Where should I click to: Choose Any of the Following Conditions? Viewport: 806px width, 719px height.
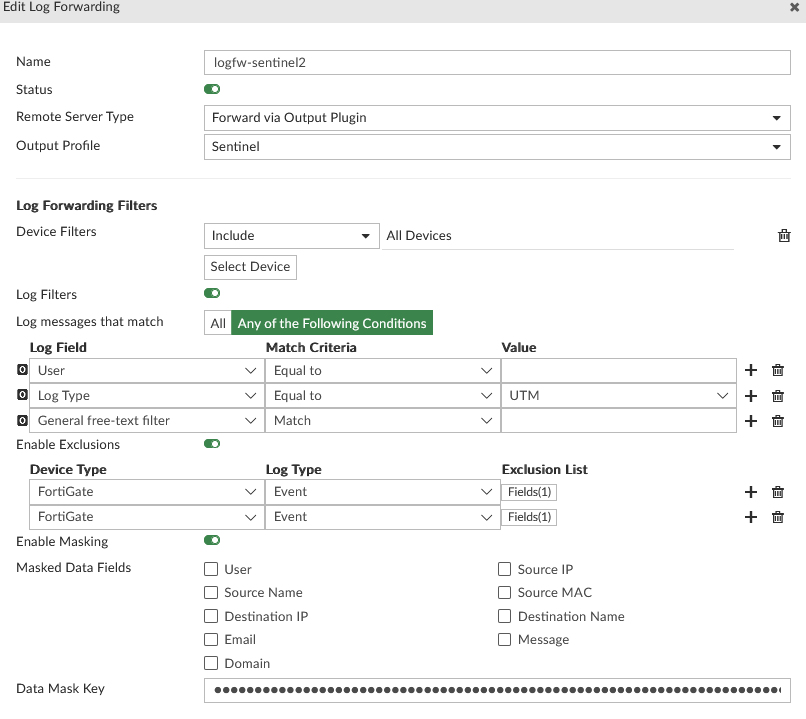332,323
